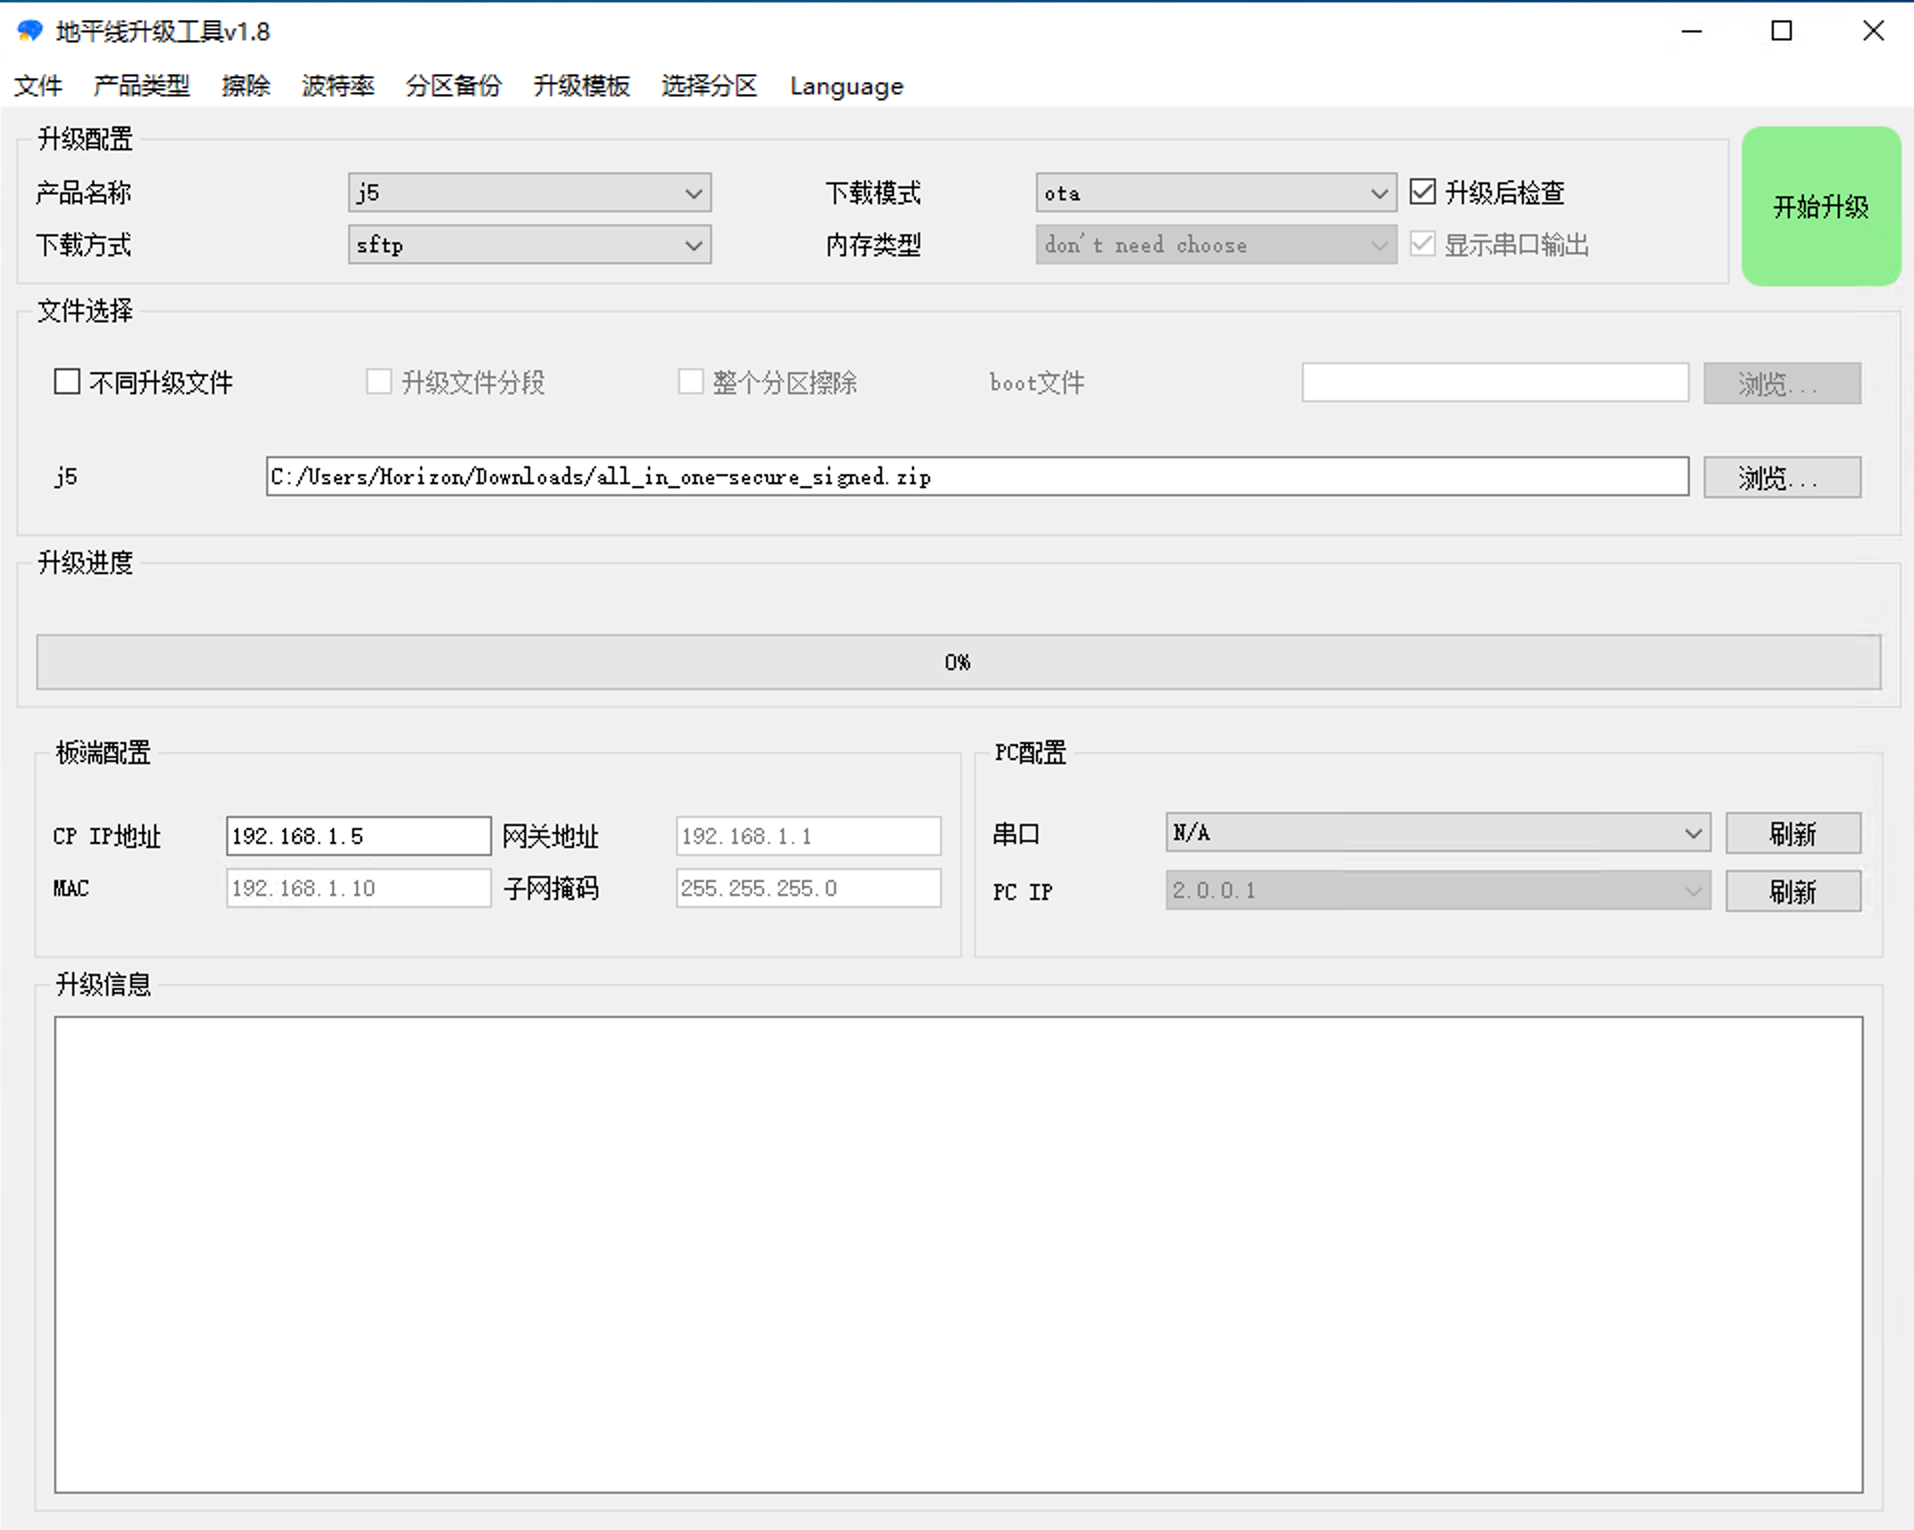Viewport: 1914px width, 1530px height.
Task: Open the 波特率 baud rate menu
Action: coord(338,86)
